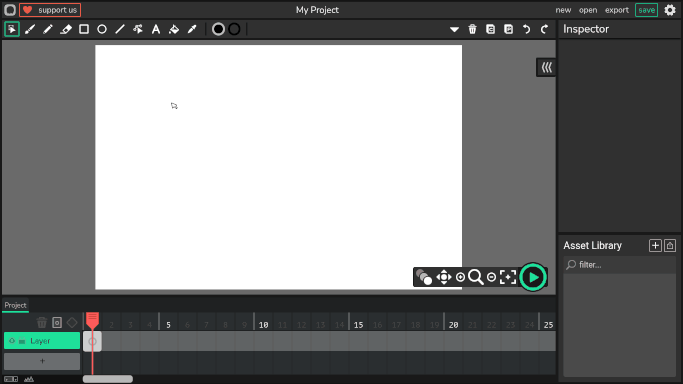Image resolution: width=683 pixels, height=384 pixels.
Task: Click the timeline horizontal scrollbar thumb
Action: (x=108, y=379)
